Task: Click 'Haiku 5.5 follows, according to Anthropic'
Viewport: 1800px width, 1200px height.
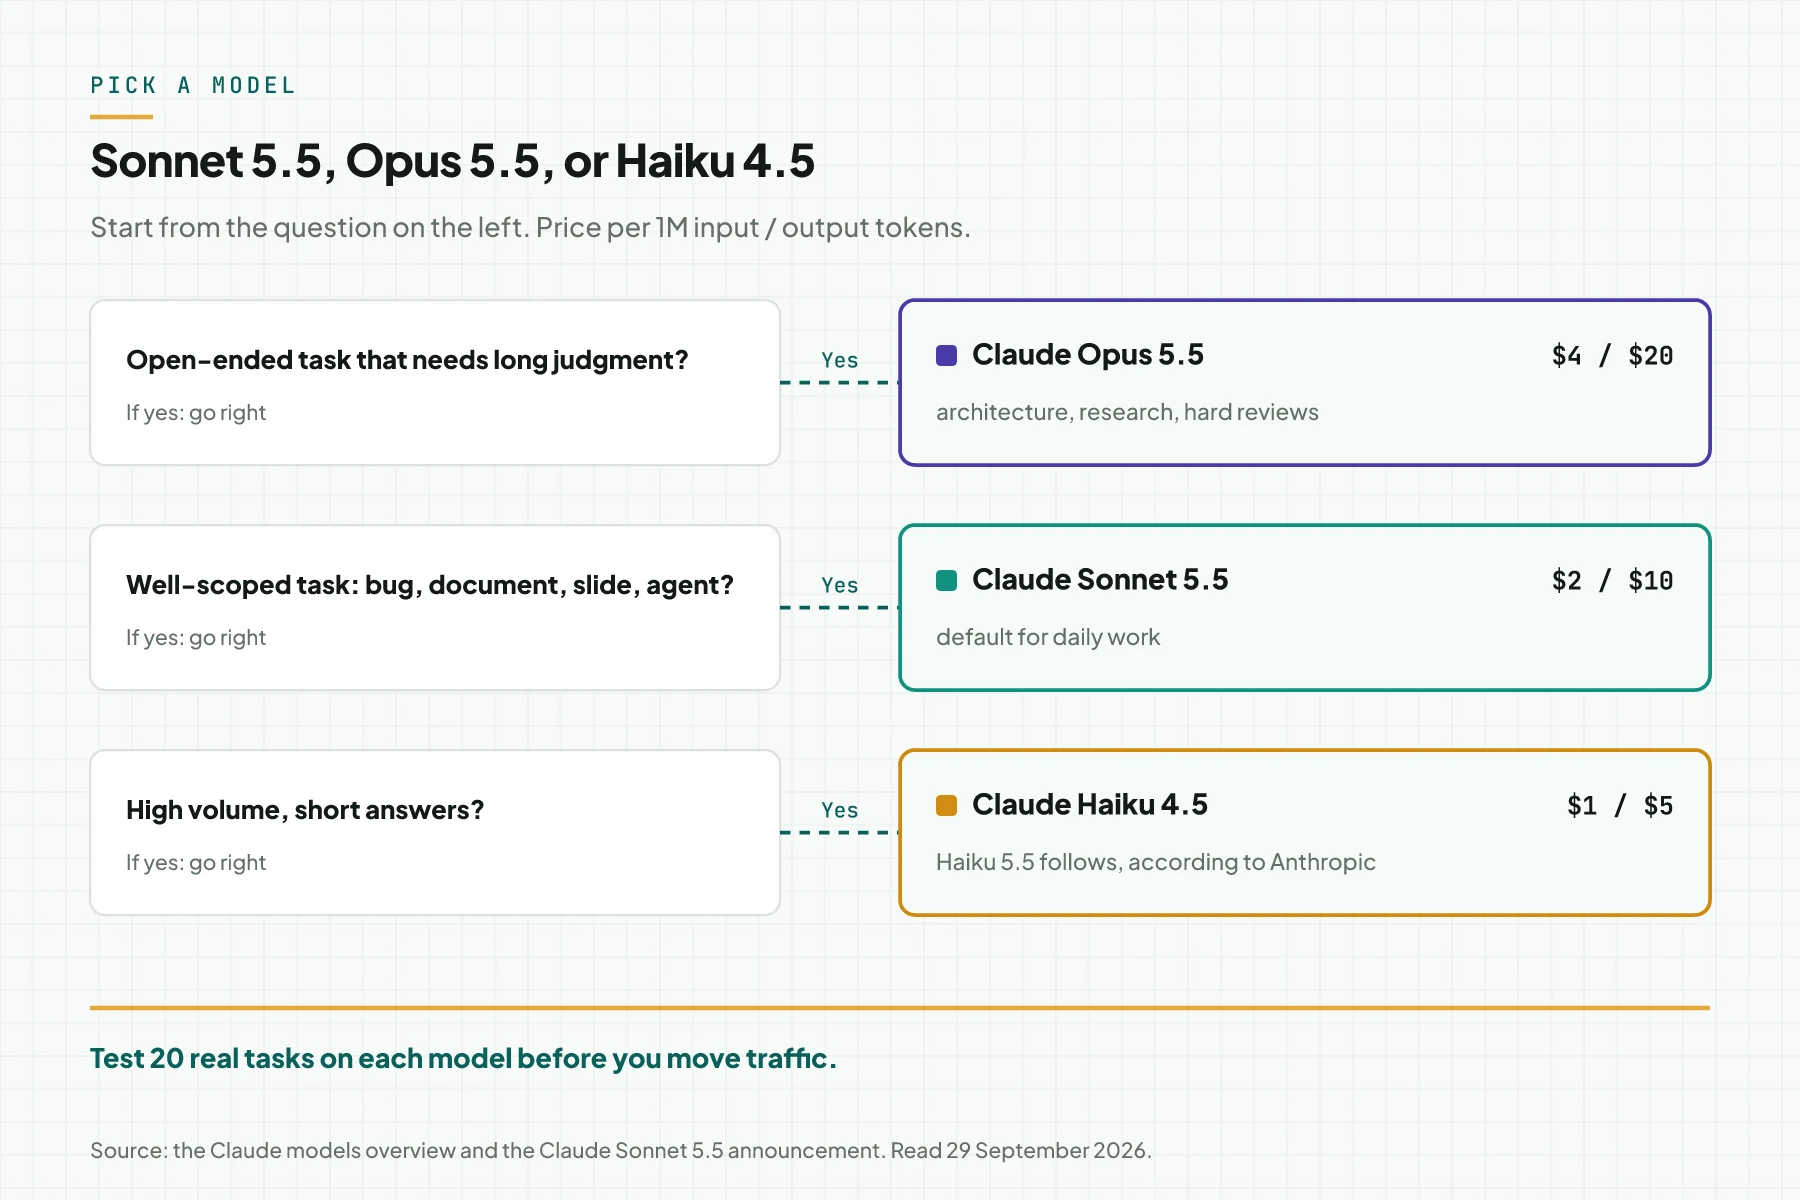Action: (1156, 862)
